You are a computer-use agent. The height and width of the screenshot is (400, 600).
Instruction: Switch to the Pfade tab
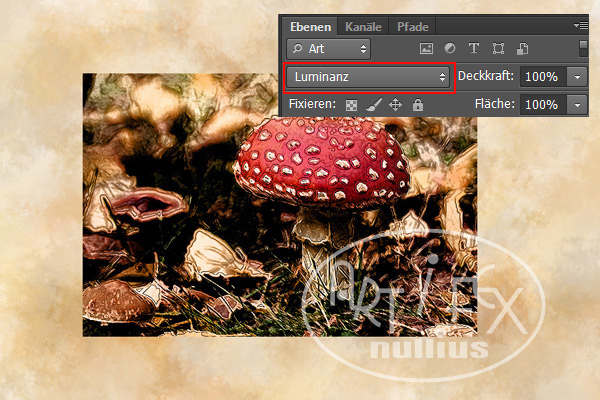[x=412, y=27]
